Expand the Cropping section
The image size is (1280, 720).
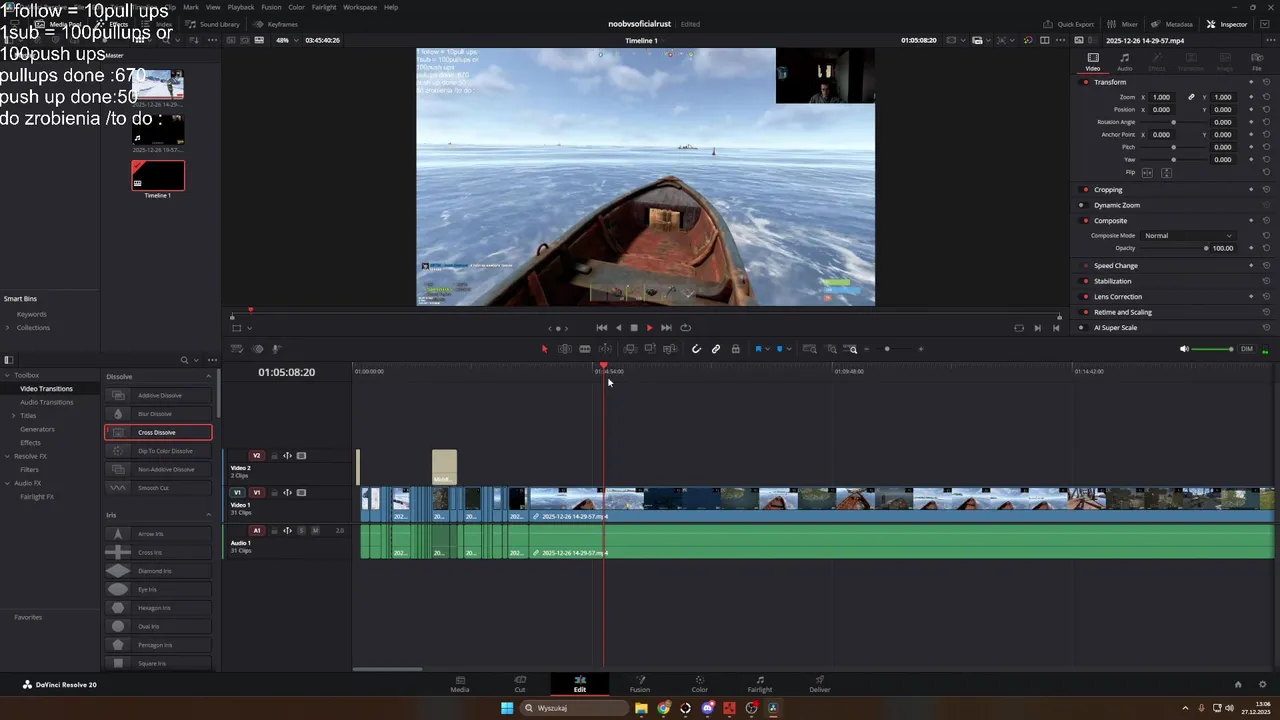[1108, 190]
